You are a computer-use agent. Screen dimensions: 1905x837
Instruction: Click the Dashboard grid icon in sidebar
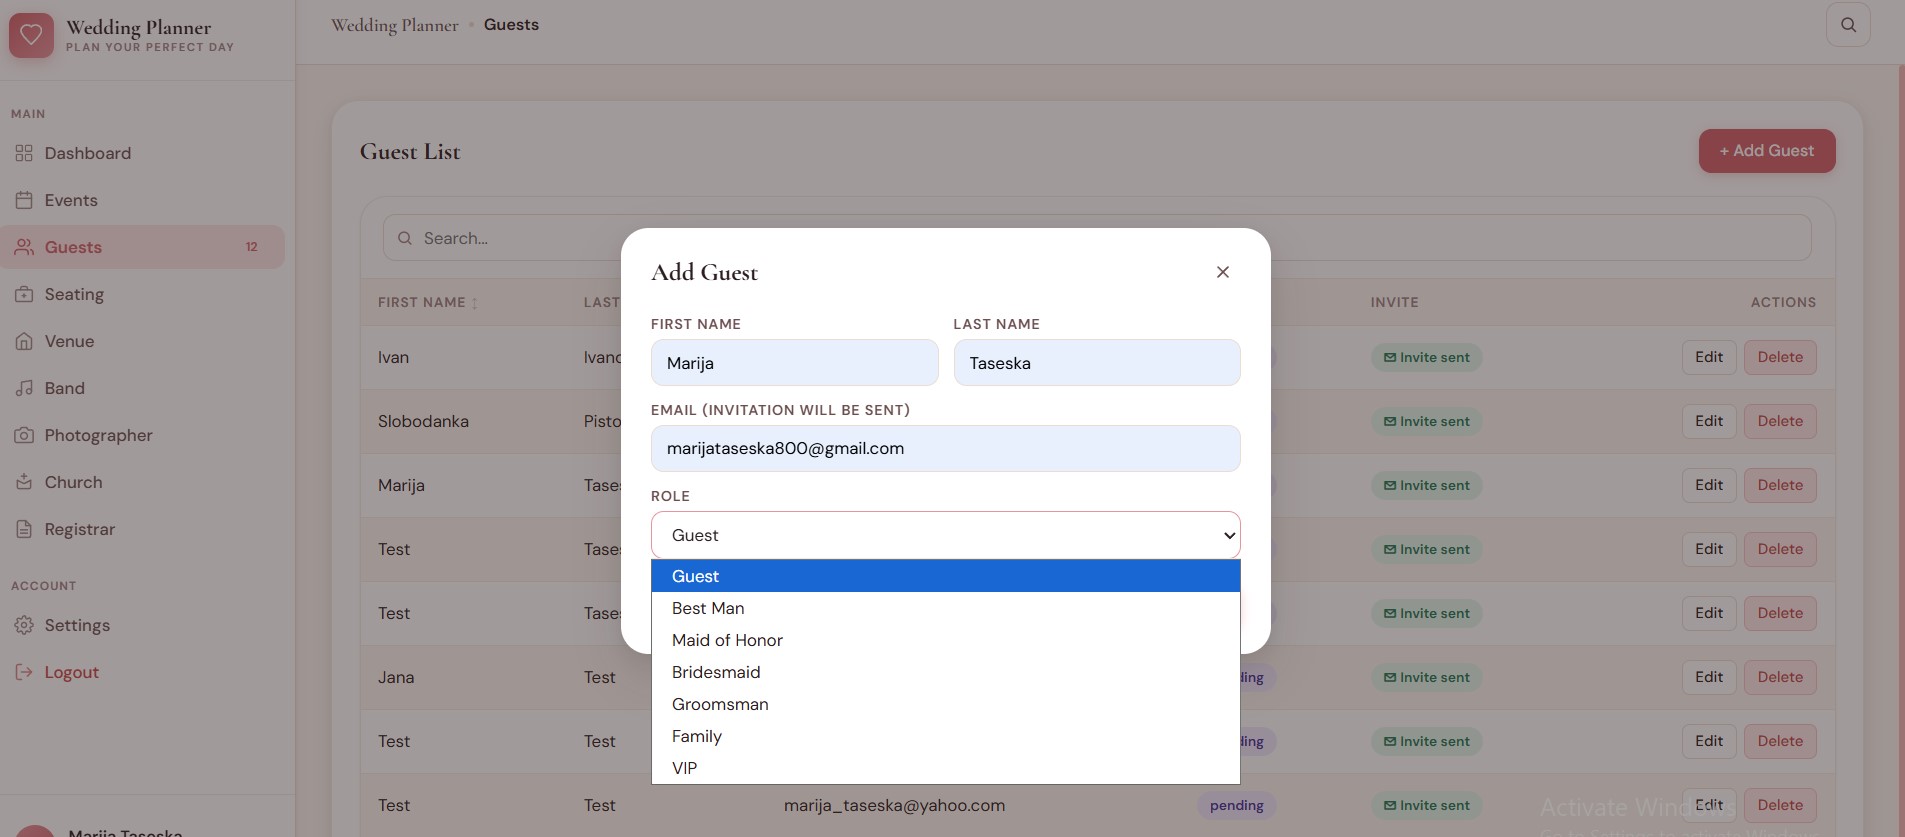(x=24, y=153)
